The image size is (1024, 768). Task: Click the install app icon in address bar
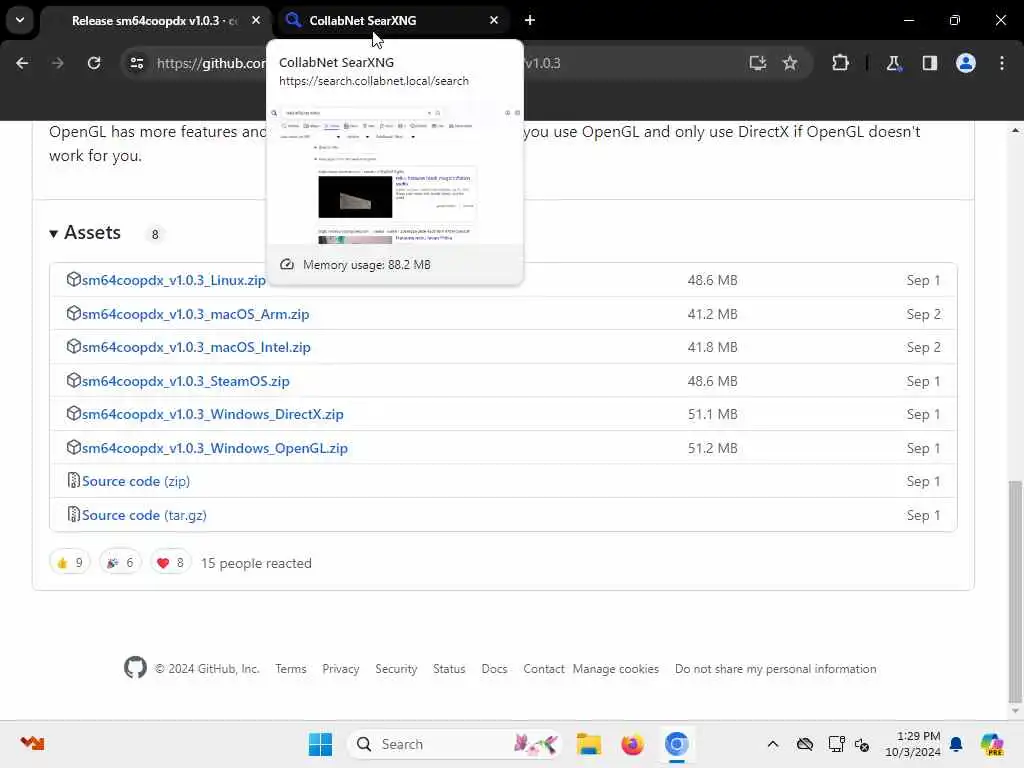[x=758, y=63]
